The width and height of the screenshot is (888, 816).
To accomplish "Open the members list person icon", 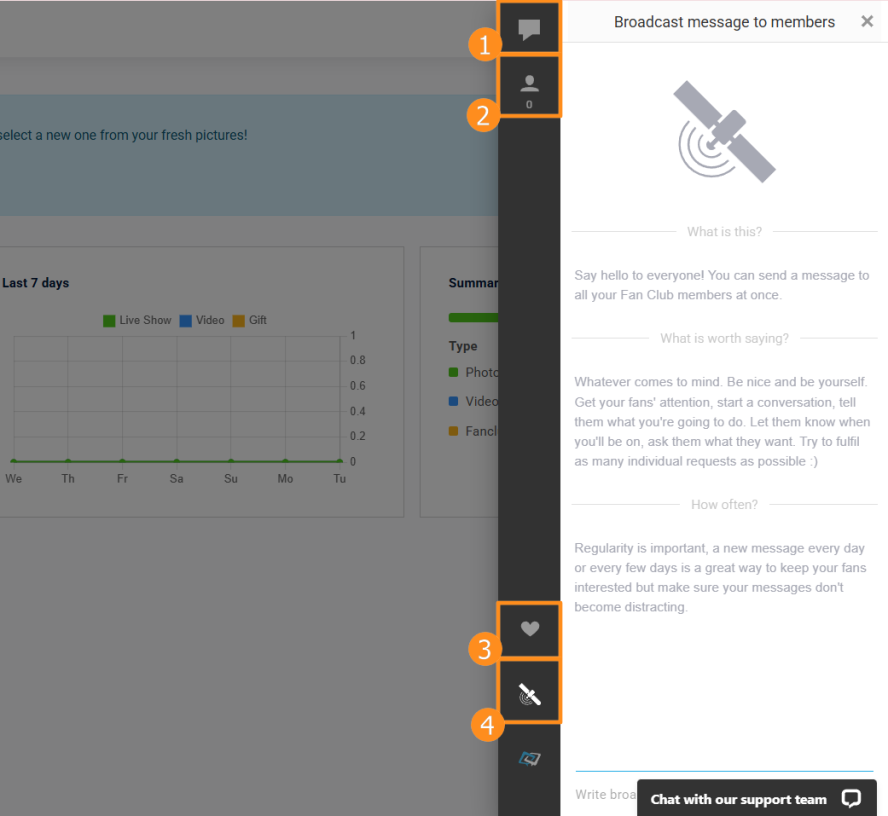I will pyautogui.click(x=529, y=87).
